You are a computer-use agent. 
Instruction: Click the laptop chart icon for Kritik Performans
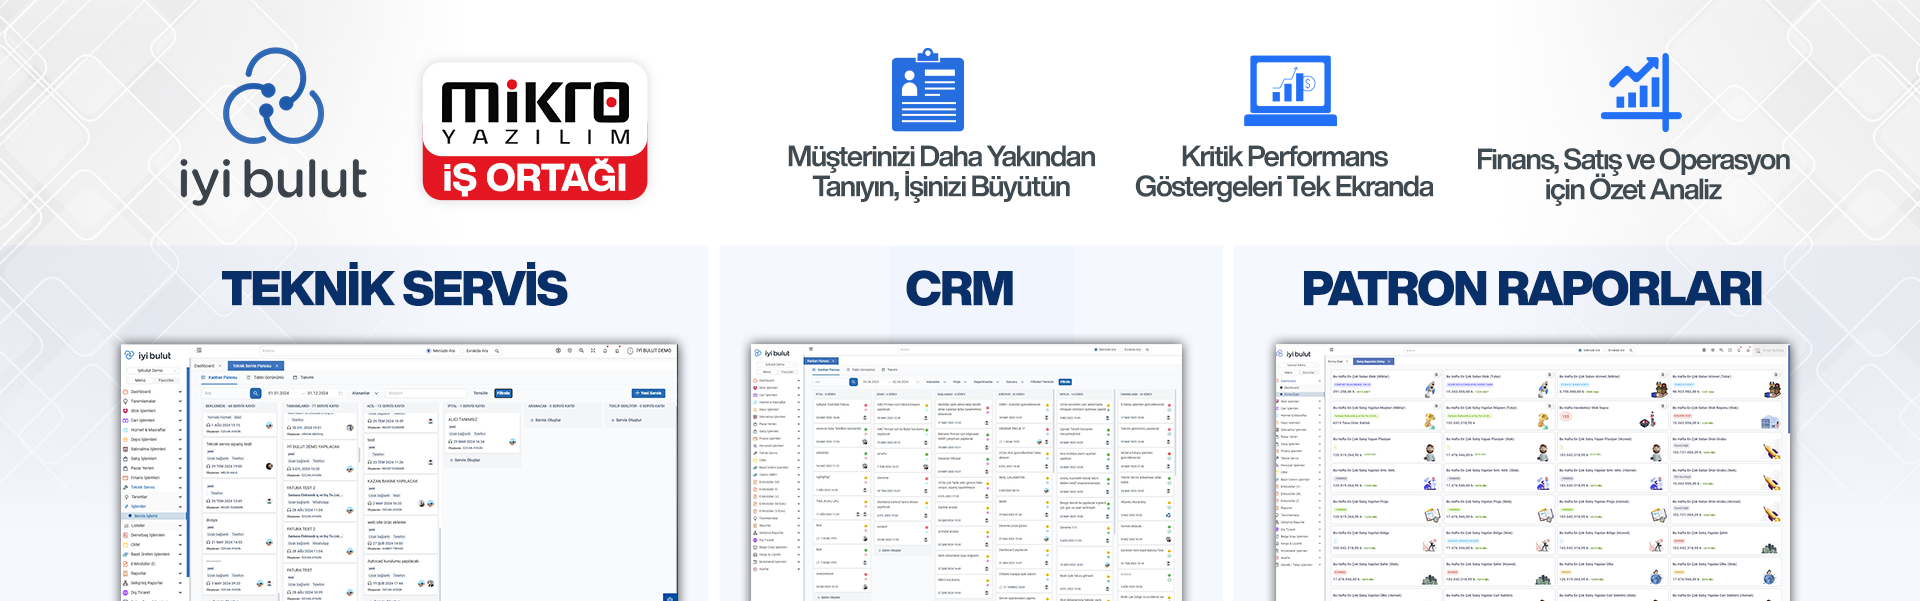[1290, 90]
